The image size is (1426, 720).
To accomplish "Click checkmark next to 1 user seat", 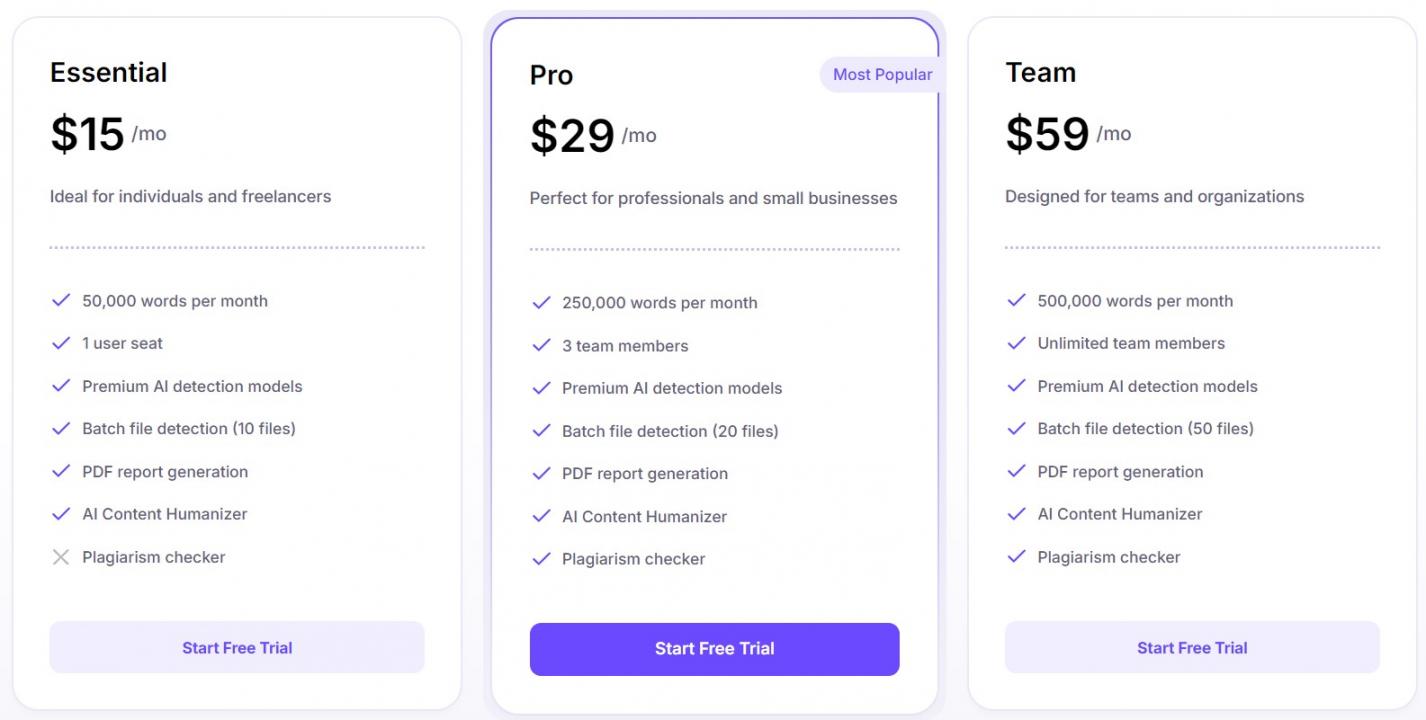I will 61,343.
